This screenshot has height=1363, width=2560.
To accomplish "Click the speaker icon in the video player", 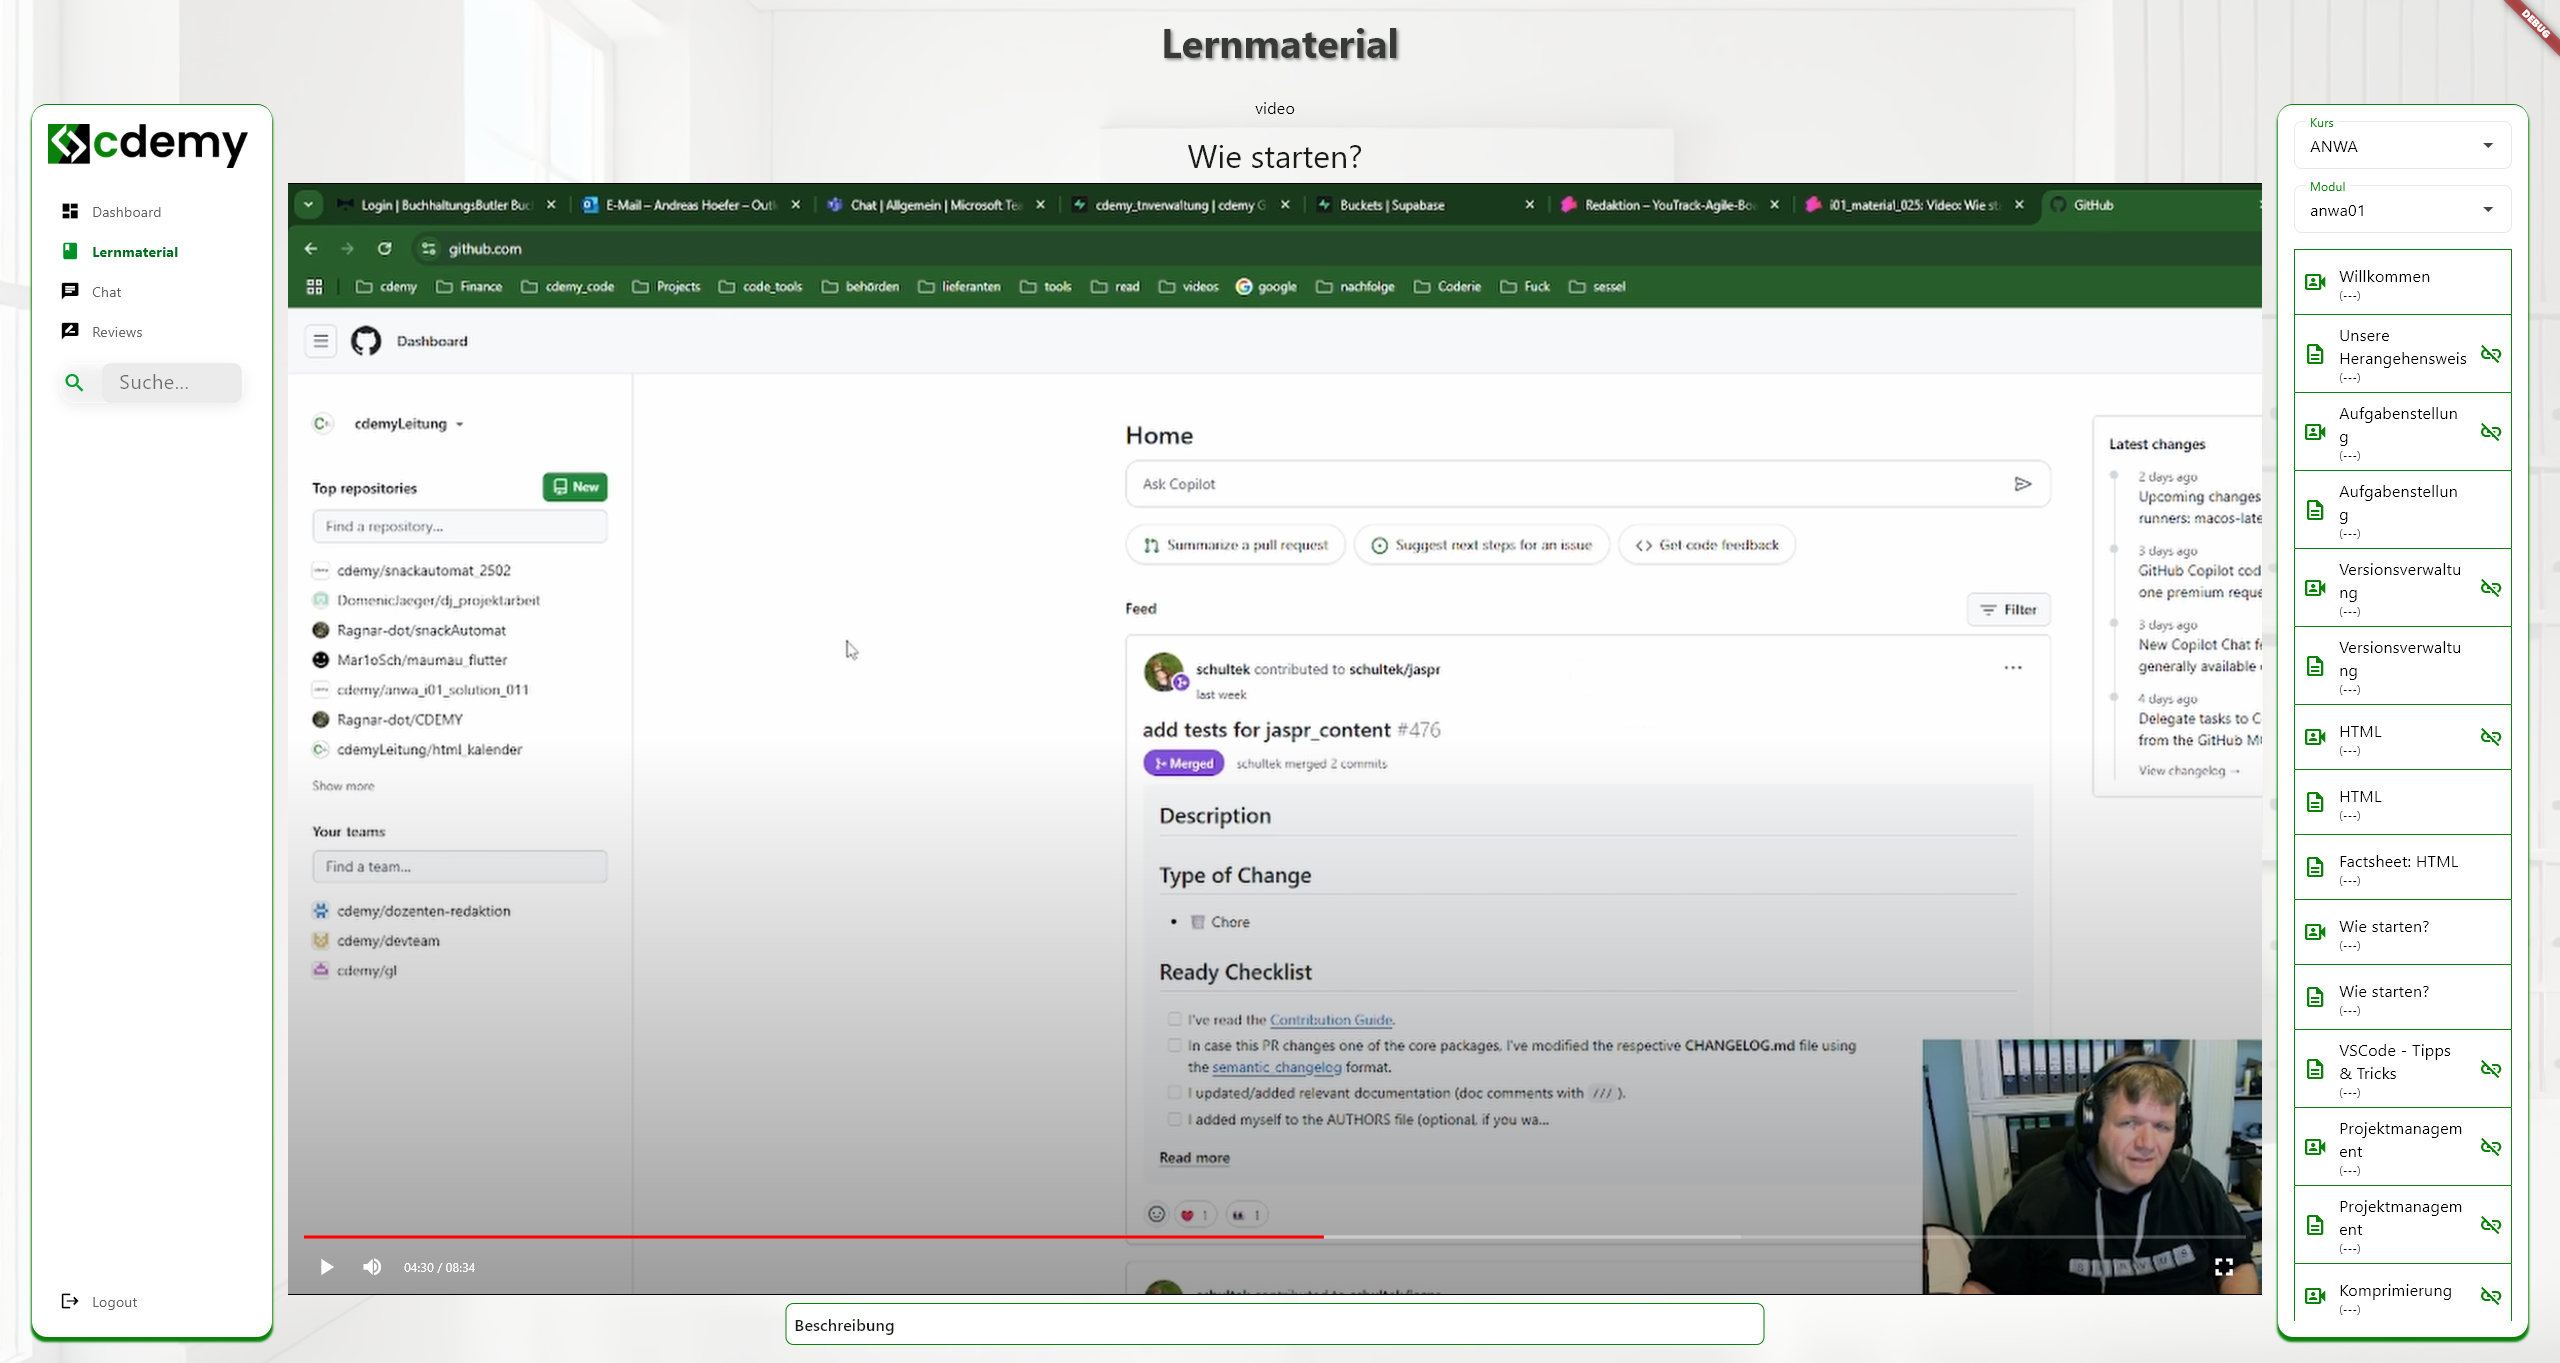I will 372,1266.
